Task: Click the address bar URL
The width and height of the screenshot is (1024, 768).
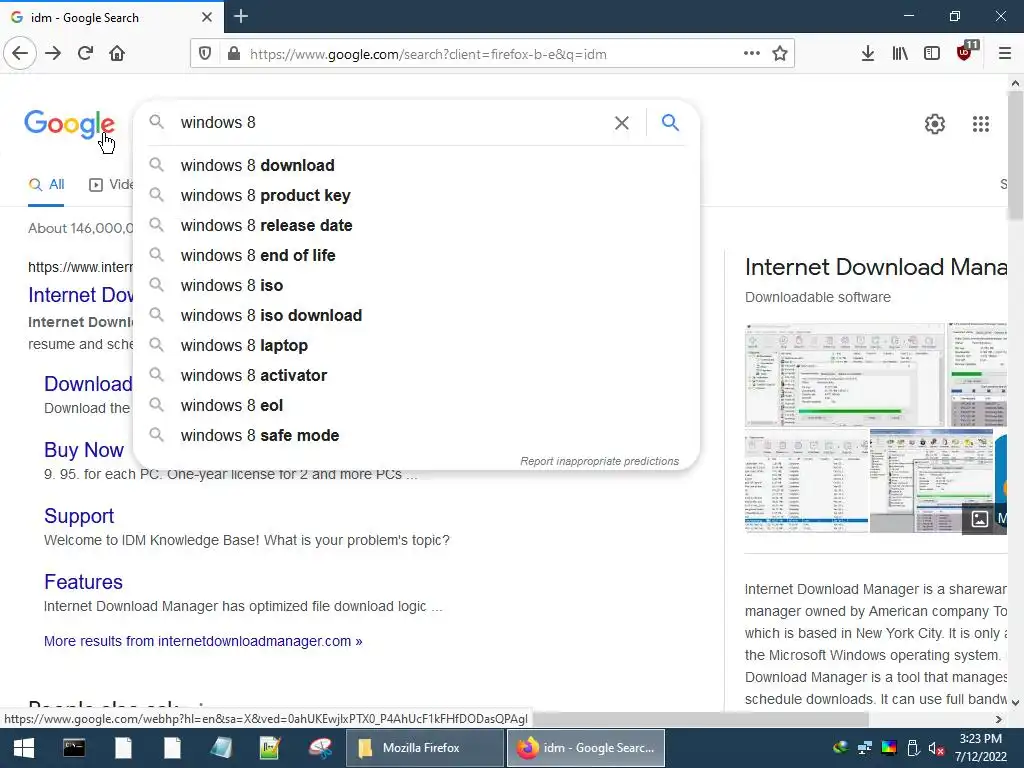Action: pos(428,54)
